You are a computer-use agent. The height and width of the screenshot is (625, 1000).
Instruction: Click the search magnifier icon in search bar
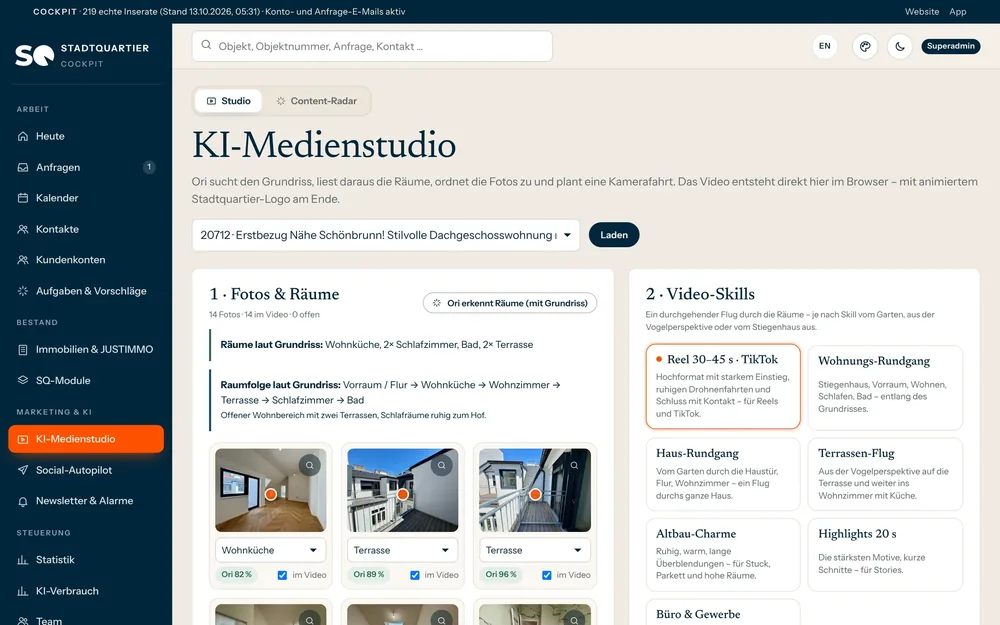coord(206,45)
